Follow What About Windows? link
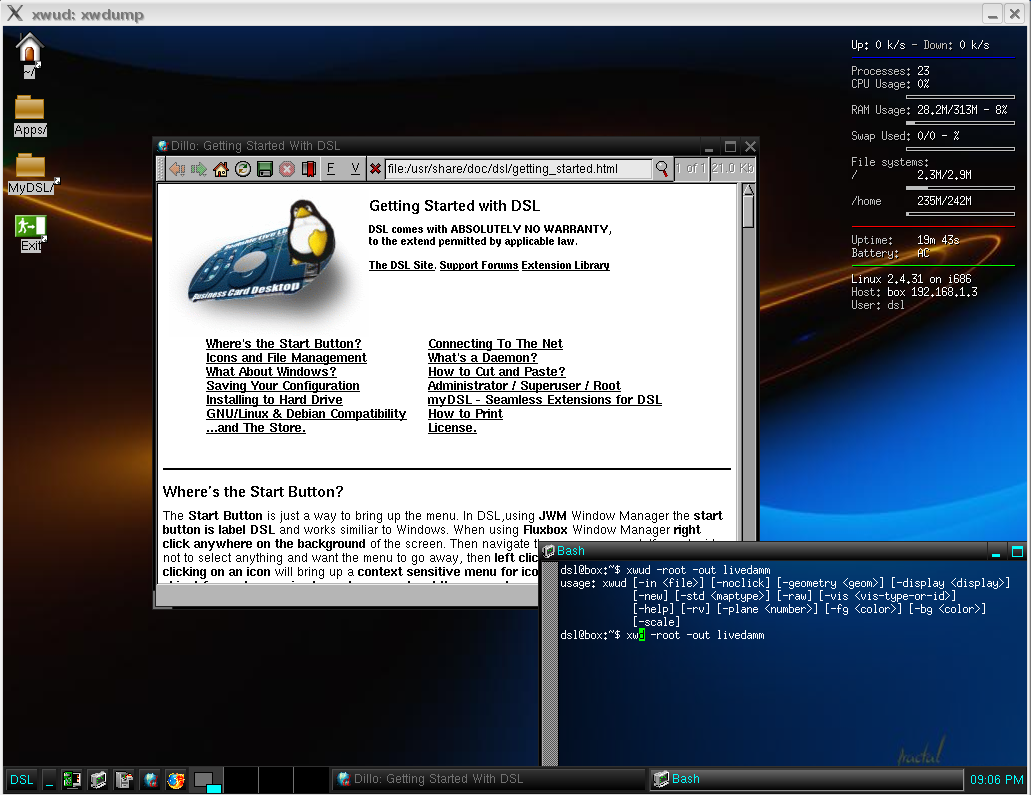This screenshot has height=795, width=1031. coord(271,372)
